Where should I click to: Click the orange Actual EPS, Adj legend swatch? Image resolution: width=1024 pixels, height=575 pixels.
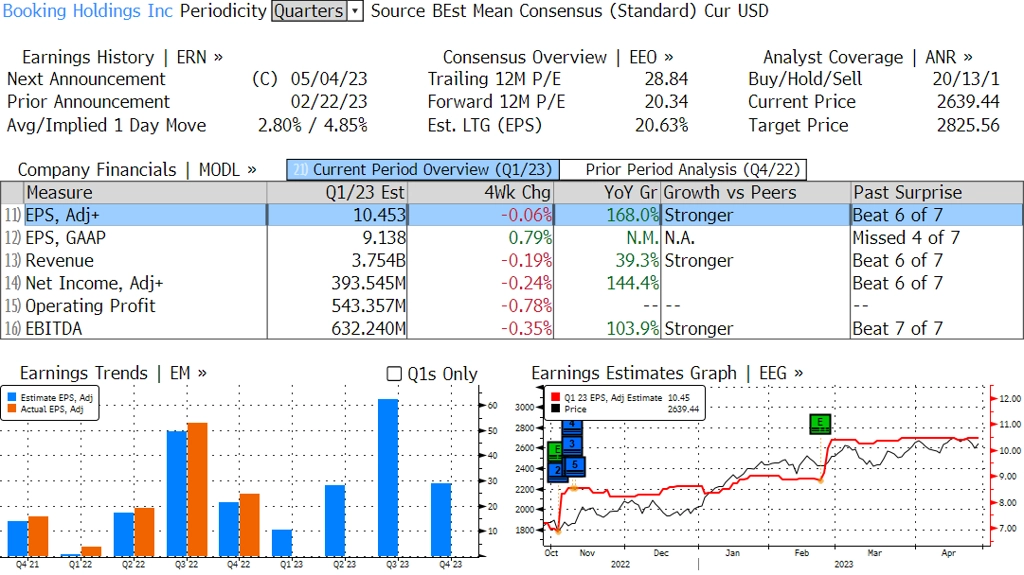12,409
